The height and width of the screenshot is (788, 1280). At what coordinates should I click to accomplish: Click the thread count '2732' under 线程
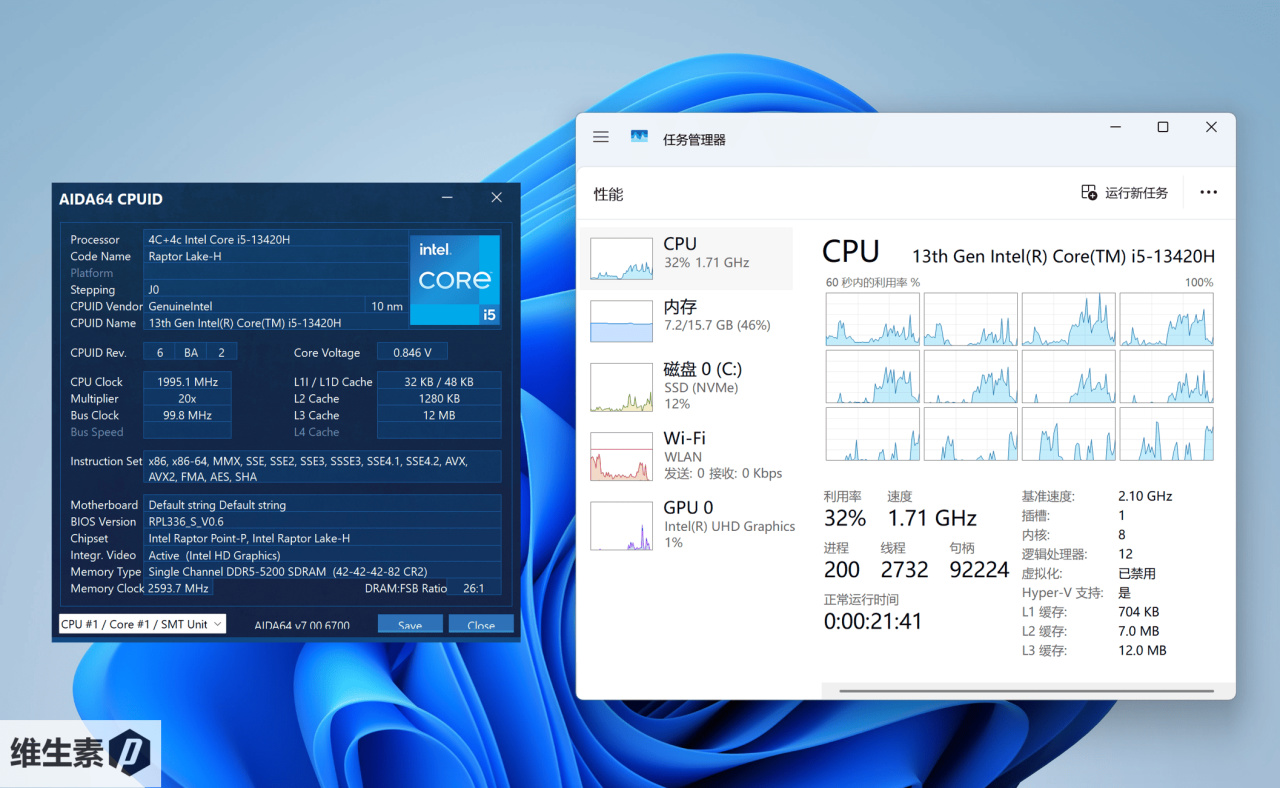pyautogui.click(x=905, y=570)
